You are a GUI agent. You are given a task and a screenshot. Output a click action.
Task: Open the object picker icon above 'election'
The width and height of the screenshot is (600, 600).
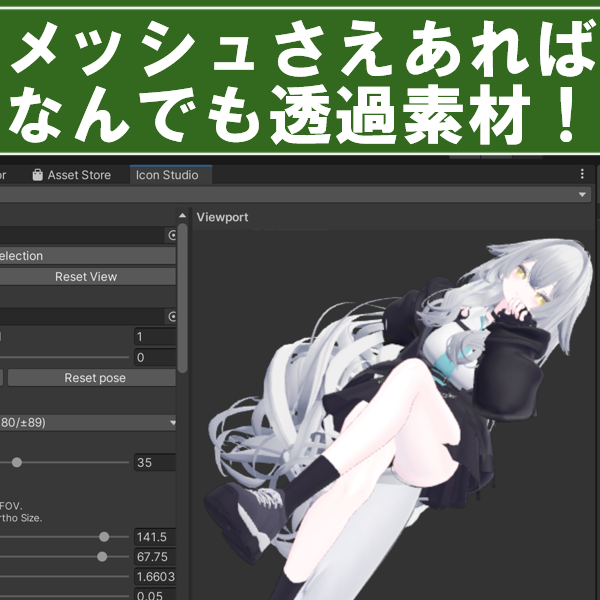pos(173,235)
